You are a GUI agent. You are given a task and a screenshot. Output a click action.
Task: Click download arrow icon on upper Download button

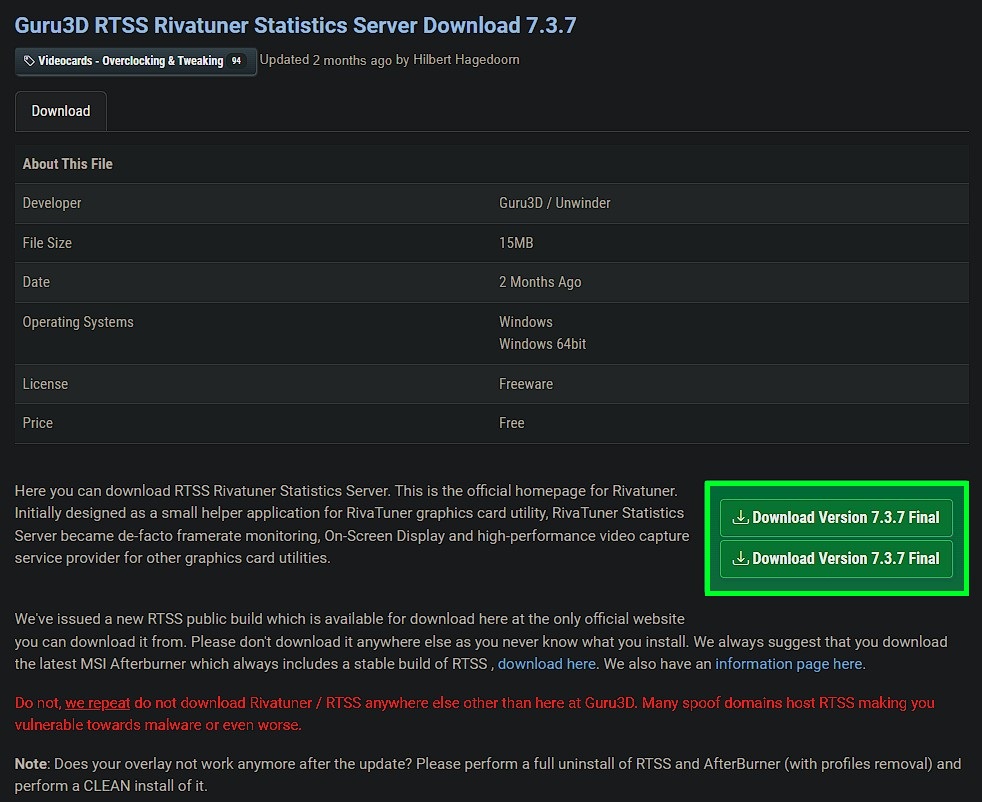pyautogui.click(x=740, y=517)
